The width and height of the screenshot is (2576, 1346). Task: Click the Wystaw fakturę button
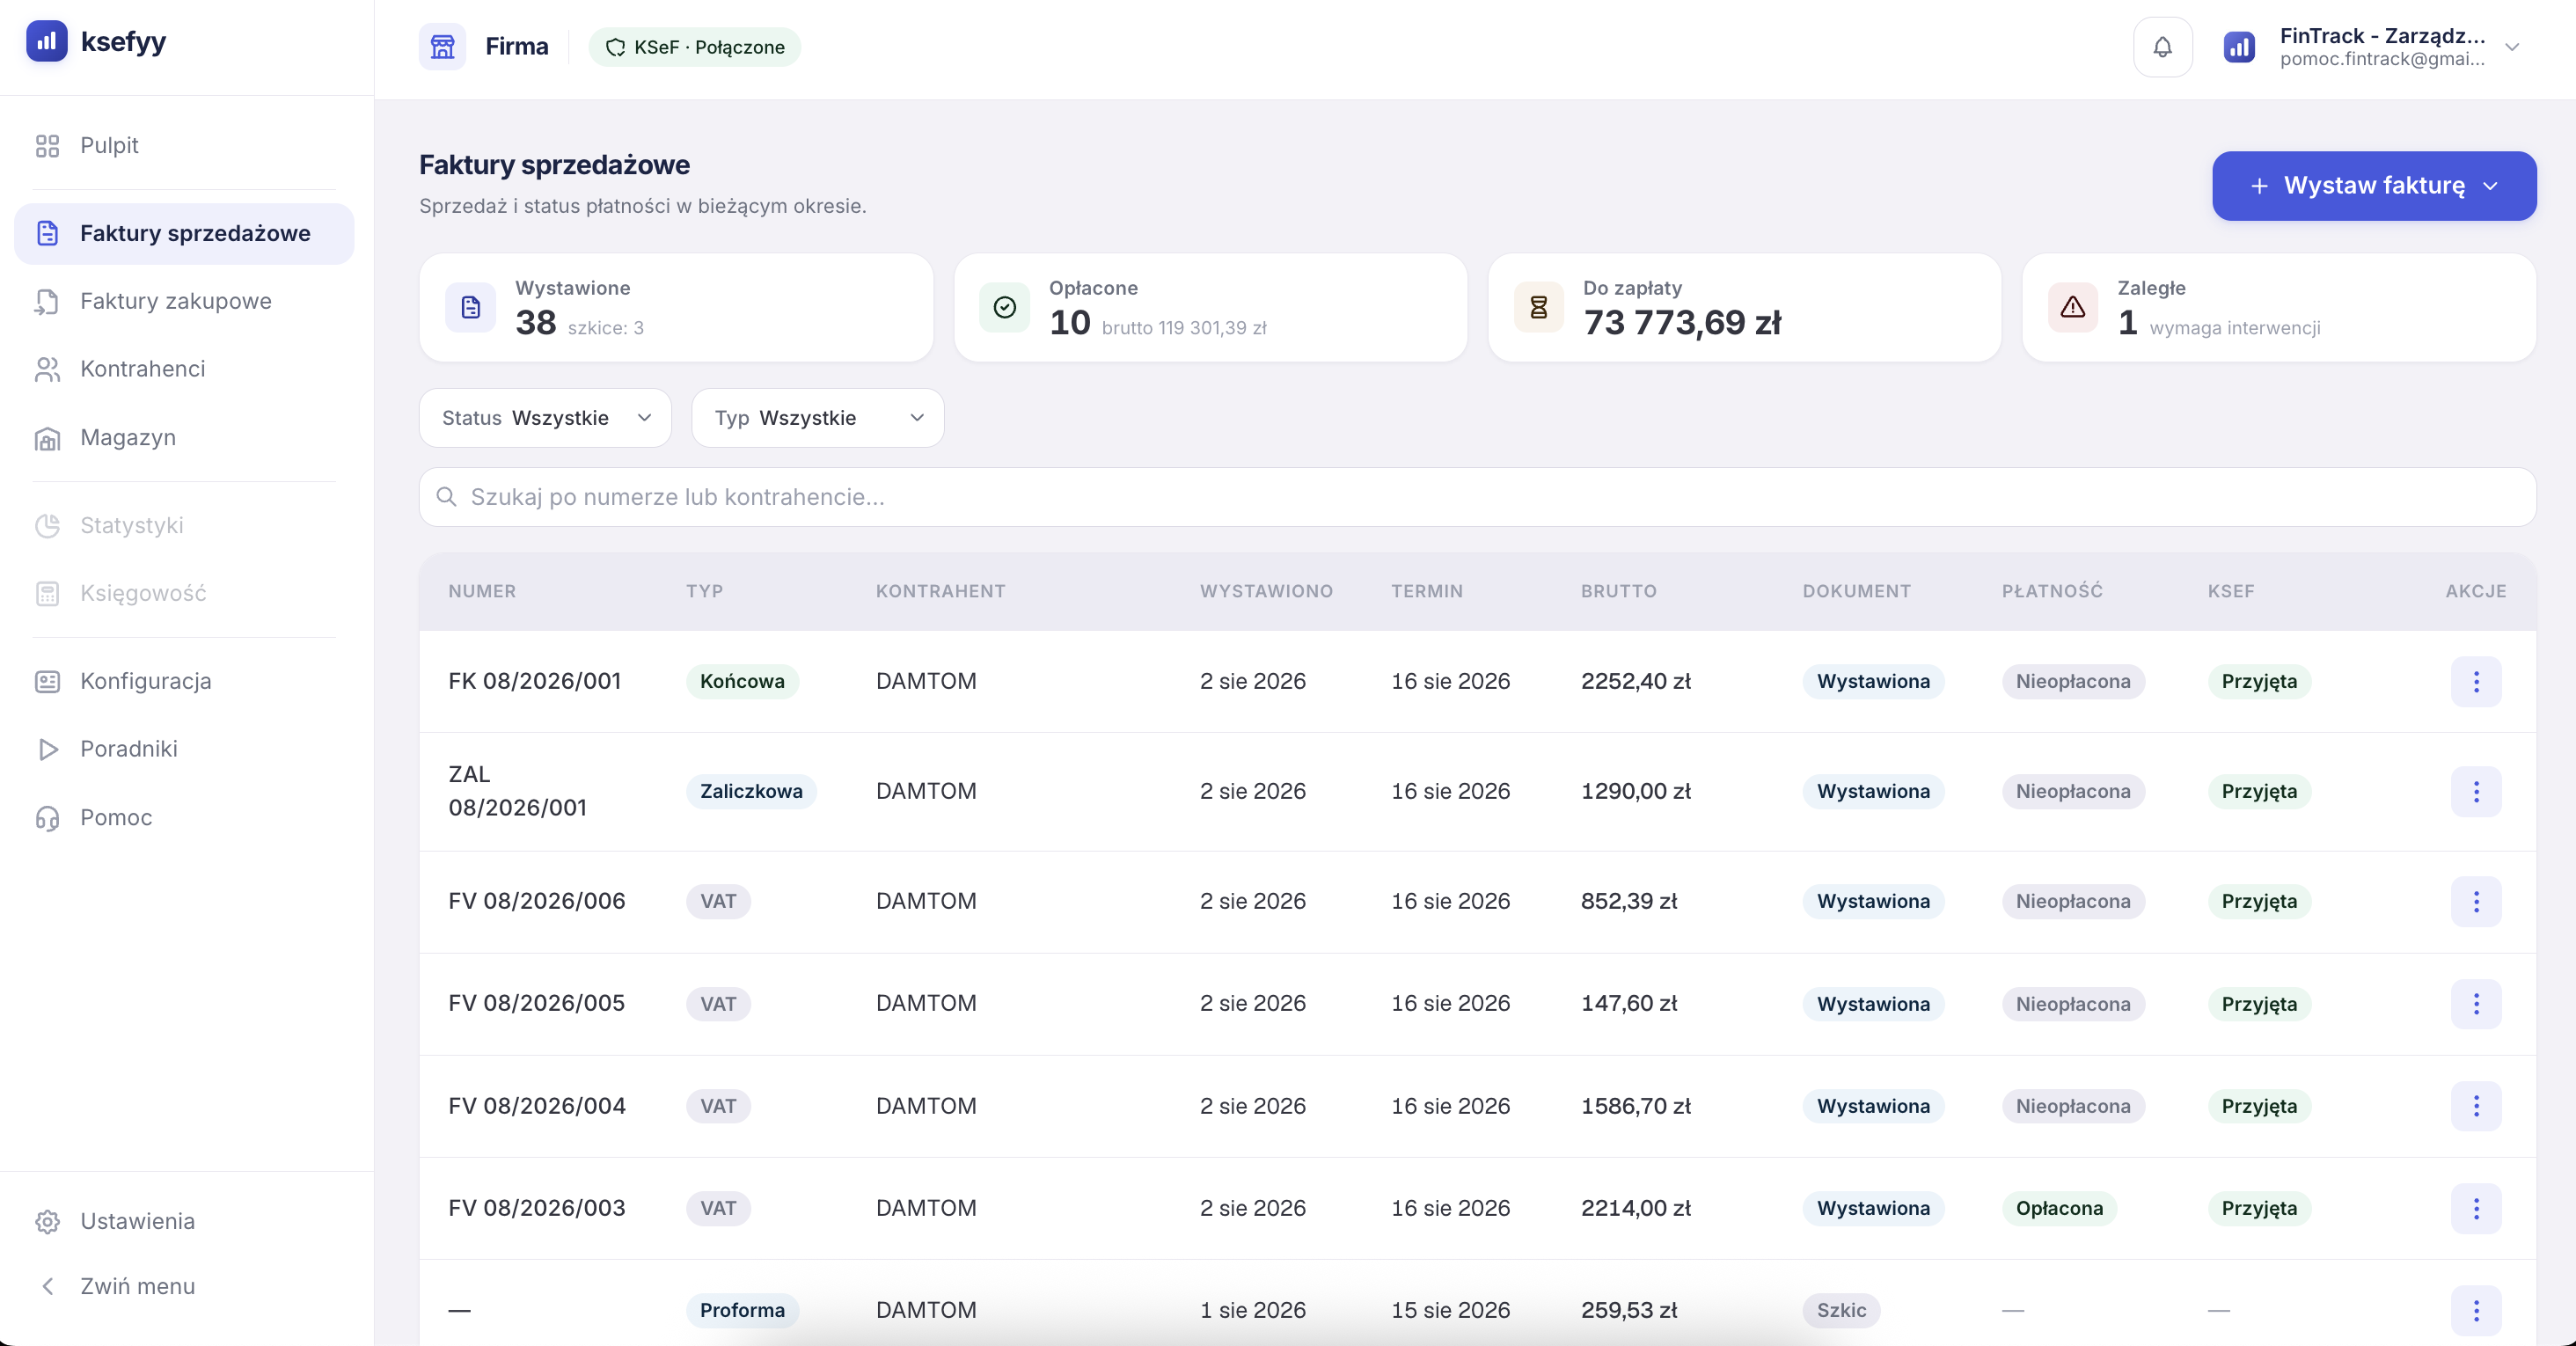pos(2374,186)
